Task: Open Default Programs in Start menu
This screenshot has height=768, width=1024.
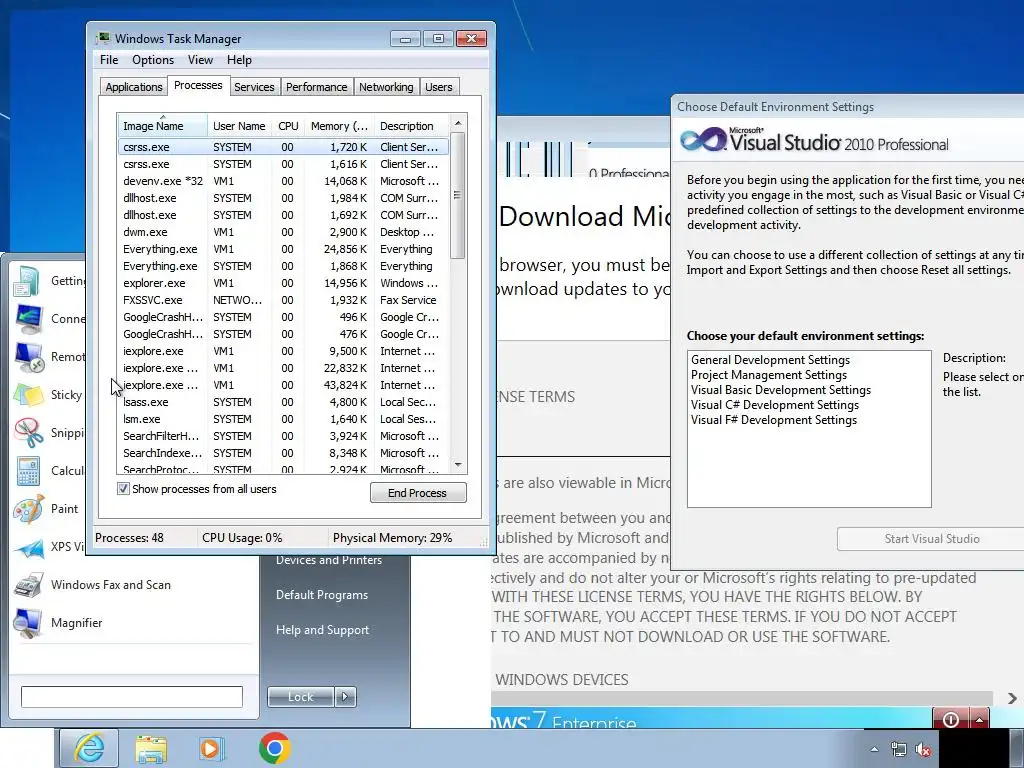Action: tap(322, 595)
